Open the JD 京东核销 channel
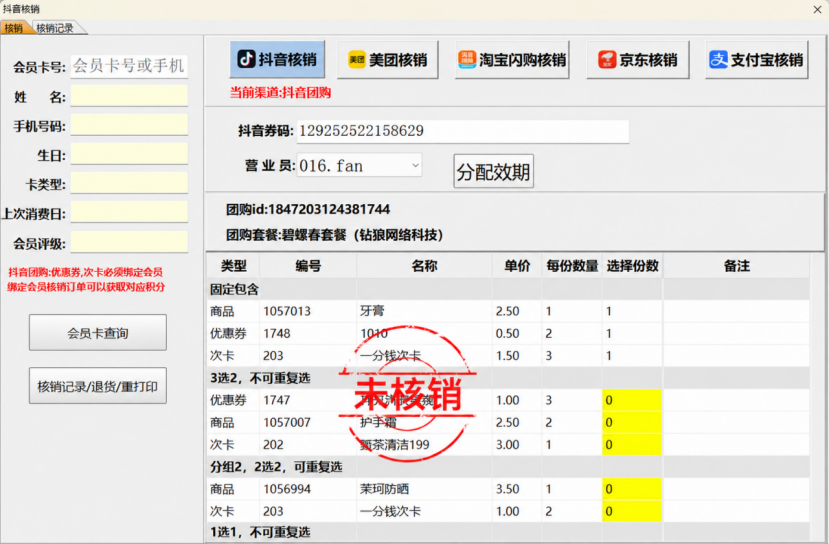The width and height of the screenshot is (829, 544). pos(638,60)
